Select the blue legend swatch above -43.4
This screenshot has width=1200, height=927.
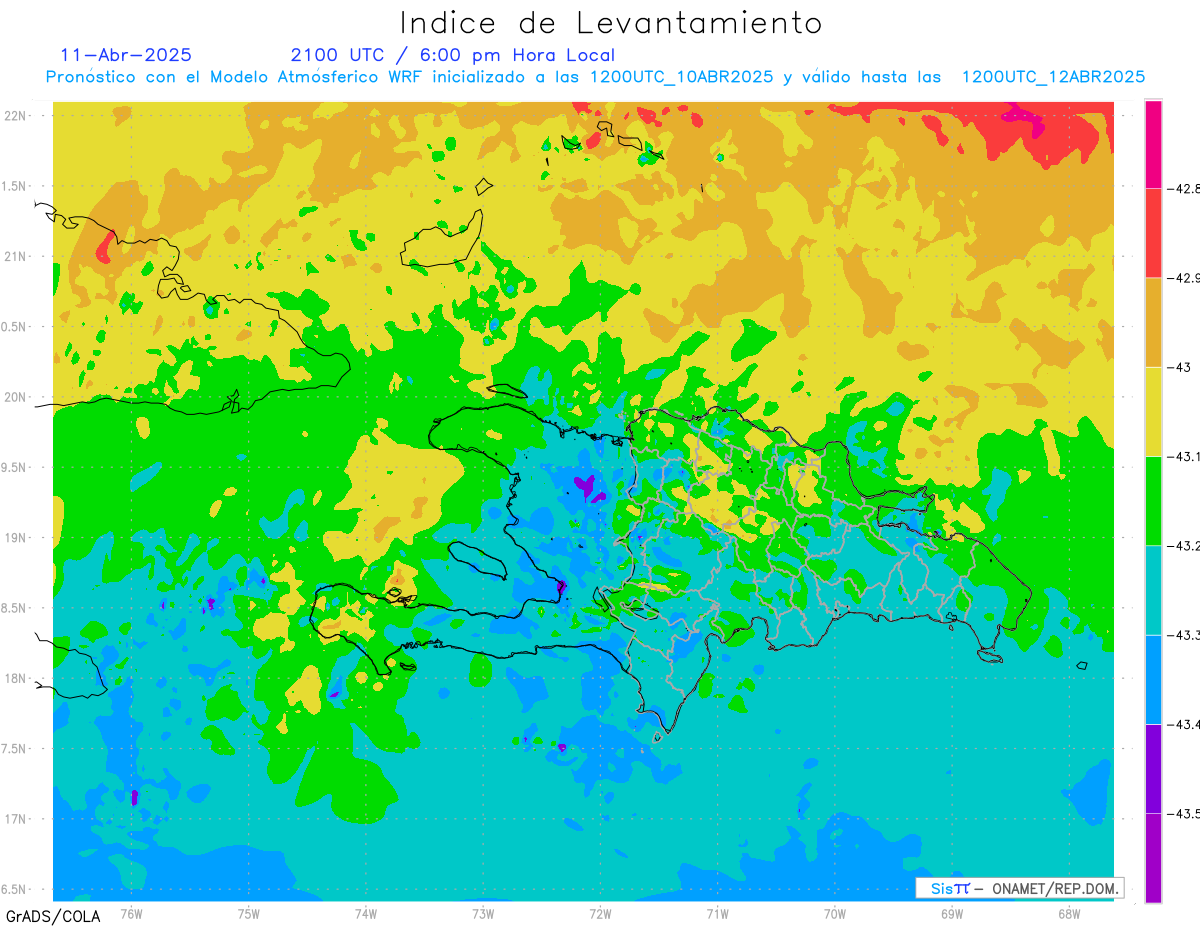point(1153,679)
